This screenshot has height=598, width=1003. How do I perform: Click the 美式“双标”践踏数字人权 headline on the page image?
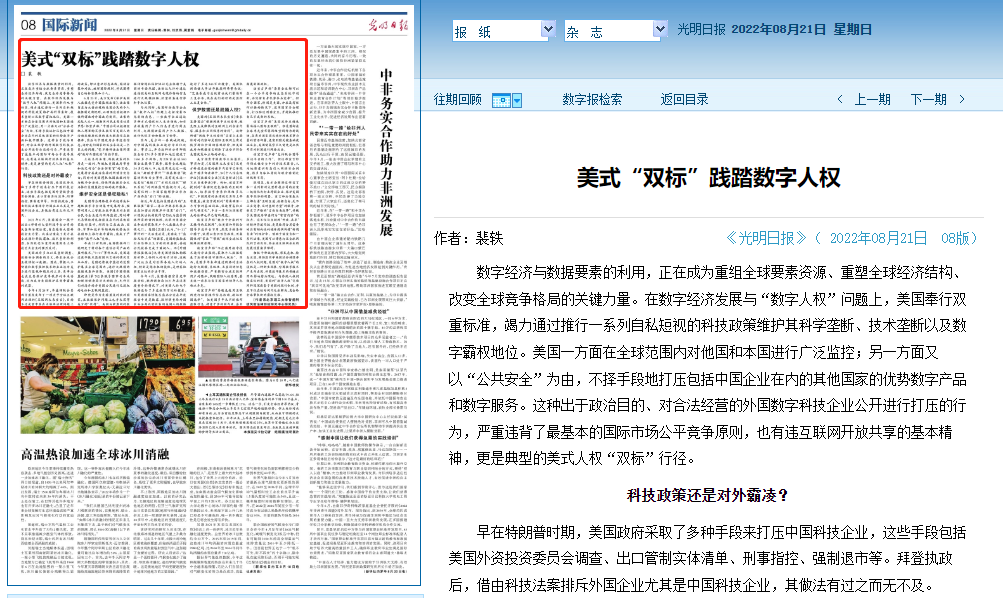click(x=112, y=59)
